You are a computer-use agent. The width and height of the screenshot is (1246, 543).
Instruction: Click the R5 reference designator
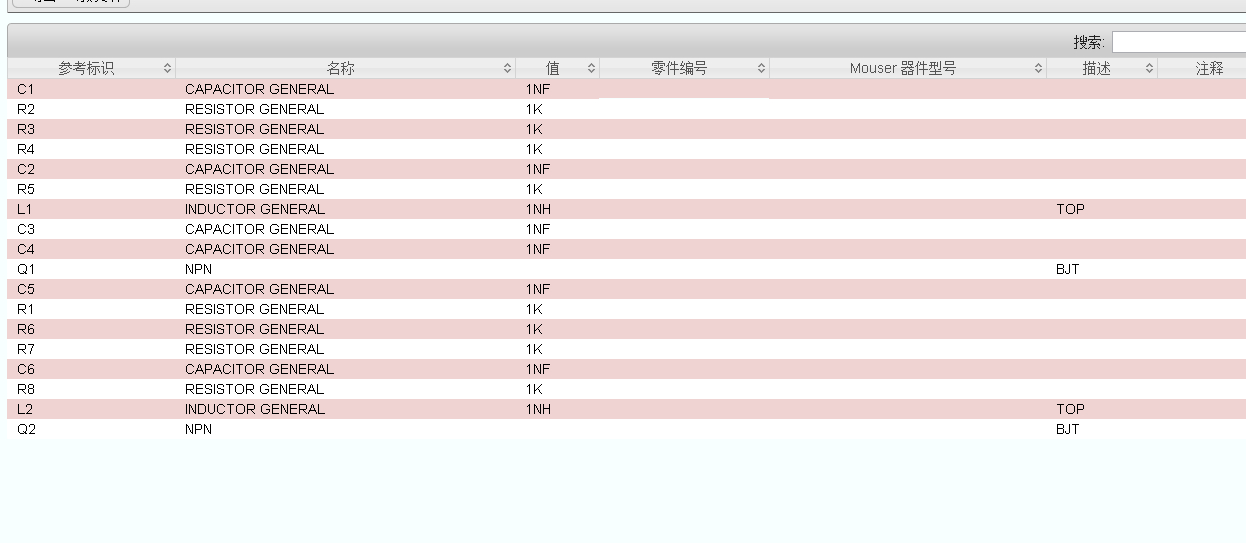26,189
